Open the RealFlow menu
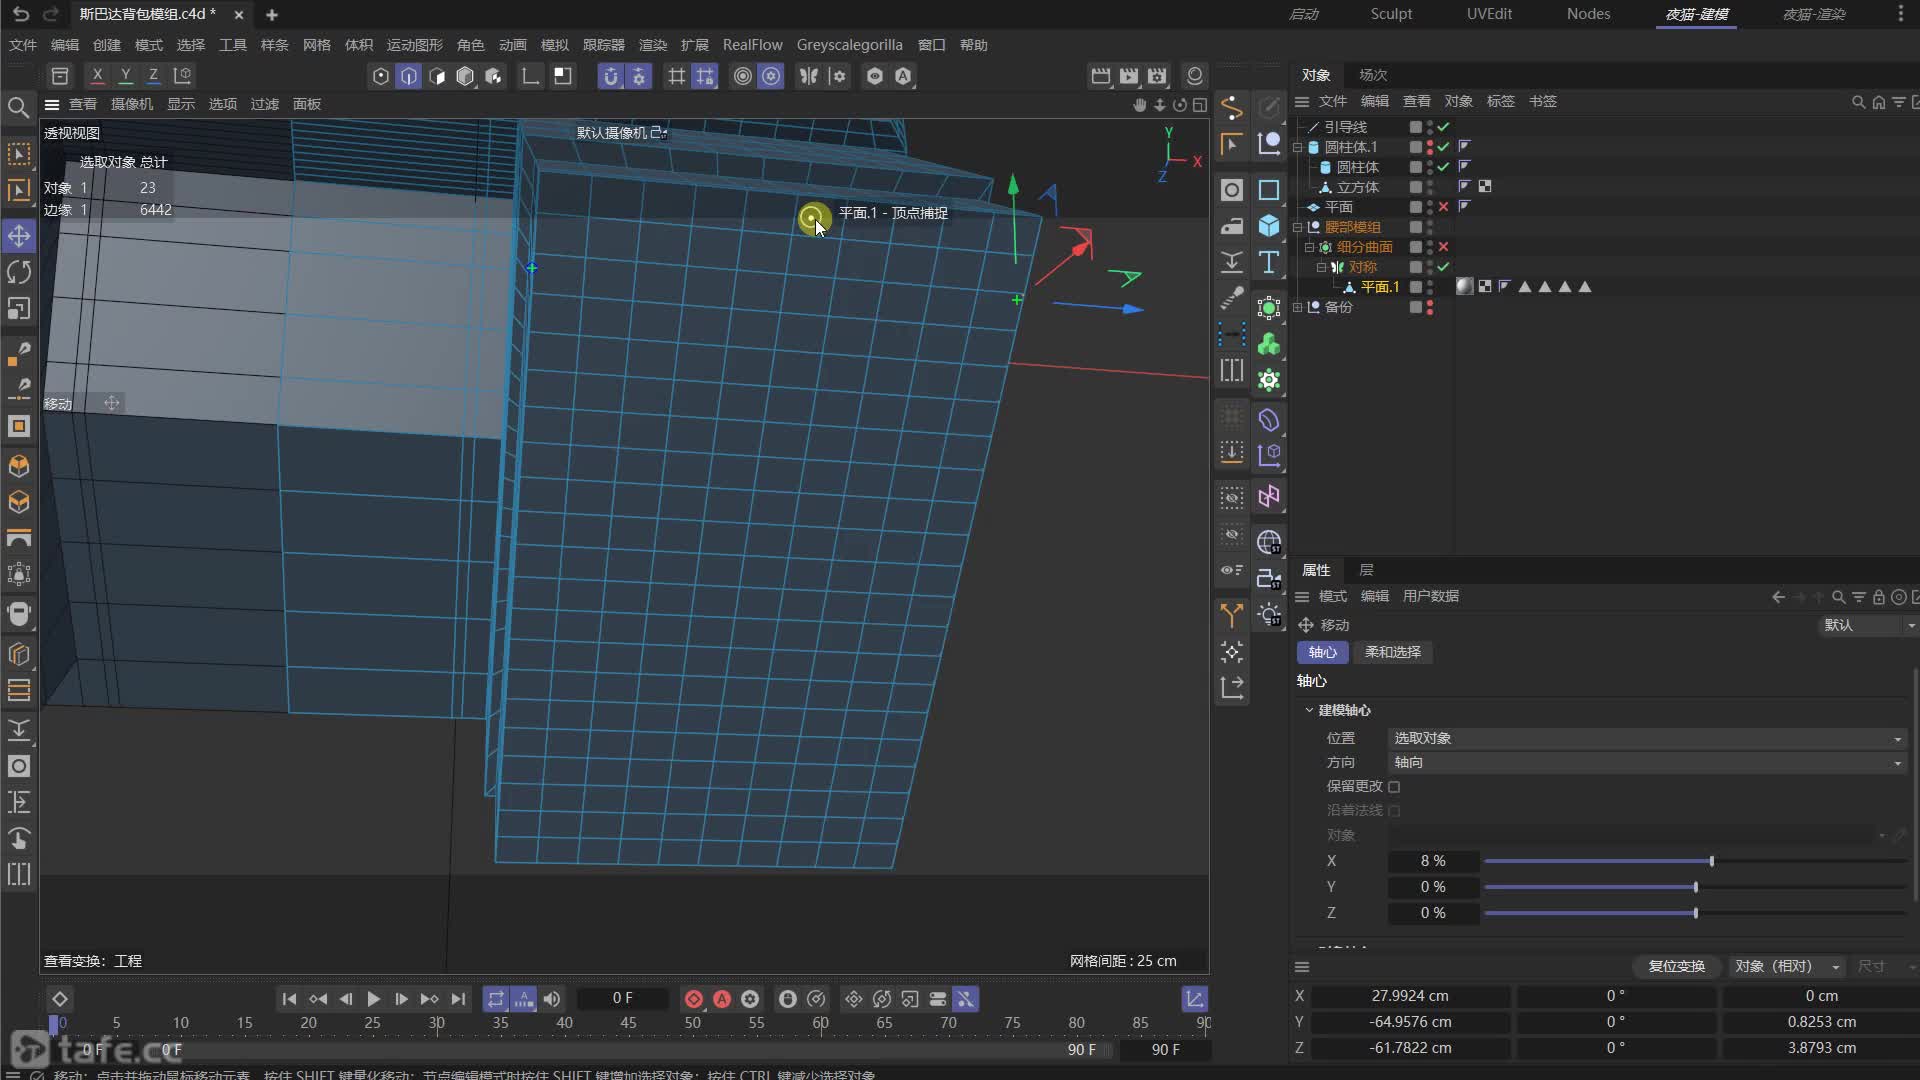The height and width of the screenshot is (1080, 1920). pos(752,45)
